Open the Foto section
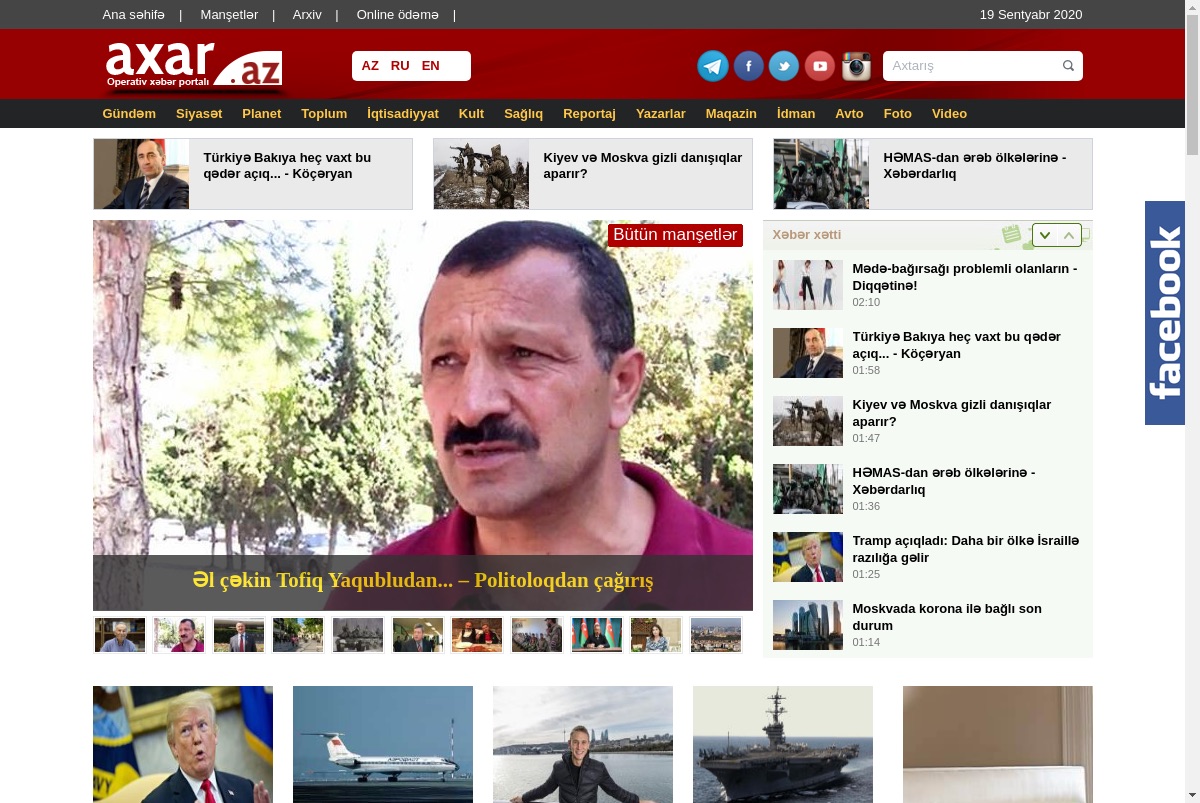Viewport: 1200px width, 803px height. pos(898,114)
